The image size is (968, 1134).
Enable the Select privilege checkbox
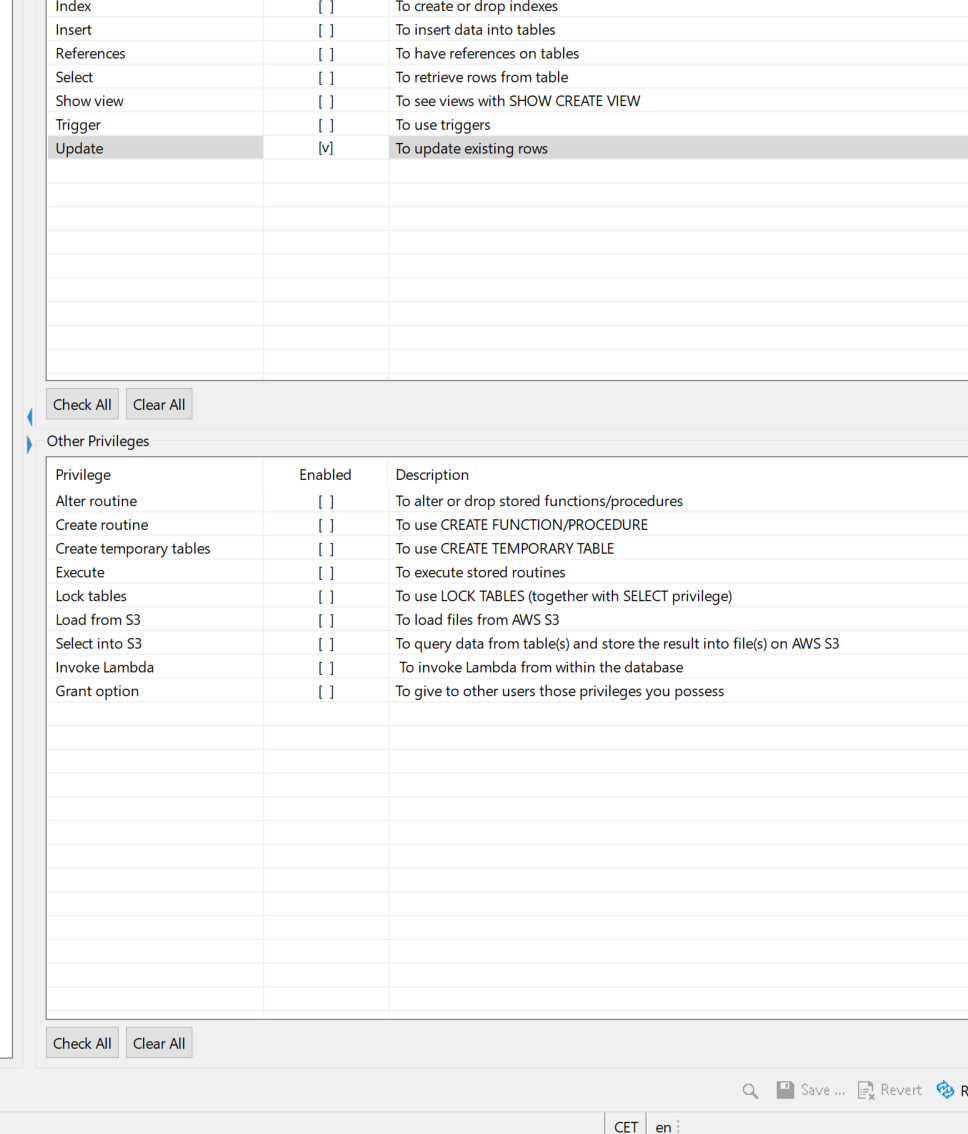[326, 77]
